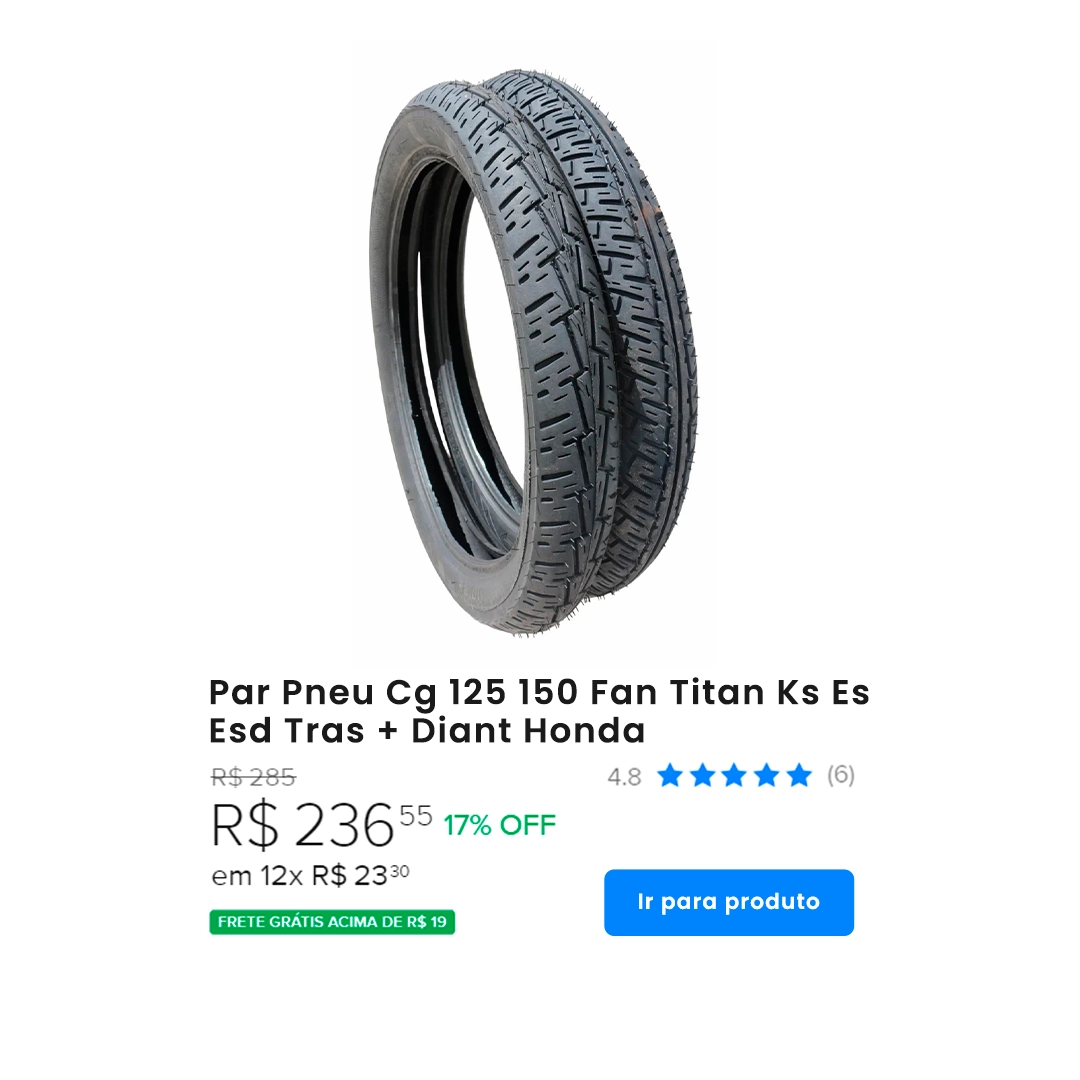Select the first blue rating star
The image size is (1080, 1080).
[x=669, y=776]
